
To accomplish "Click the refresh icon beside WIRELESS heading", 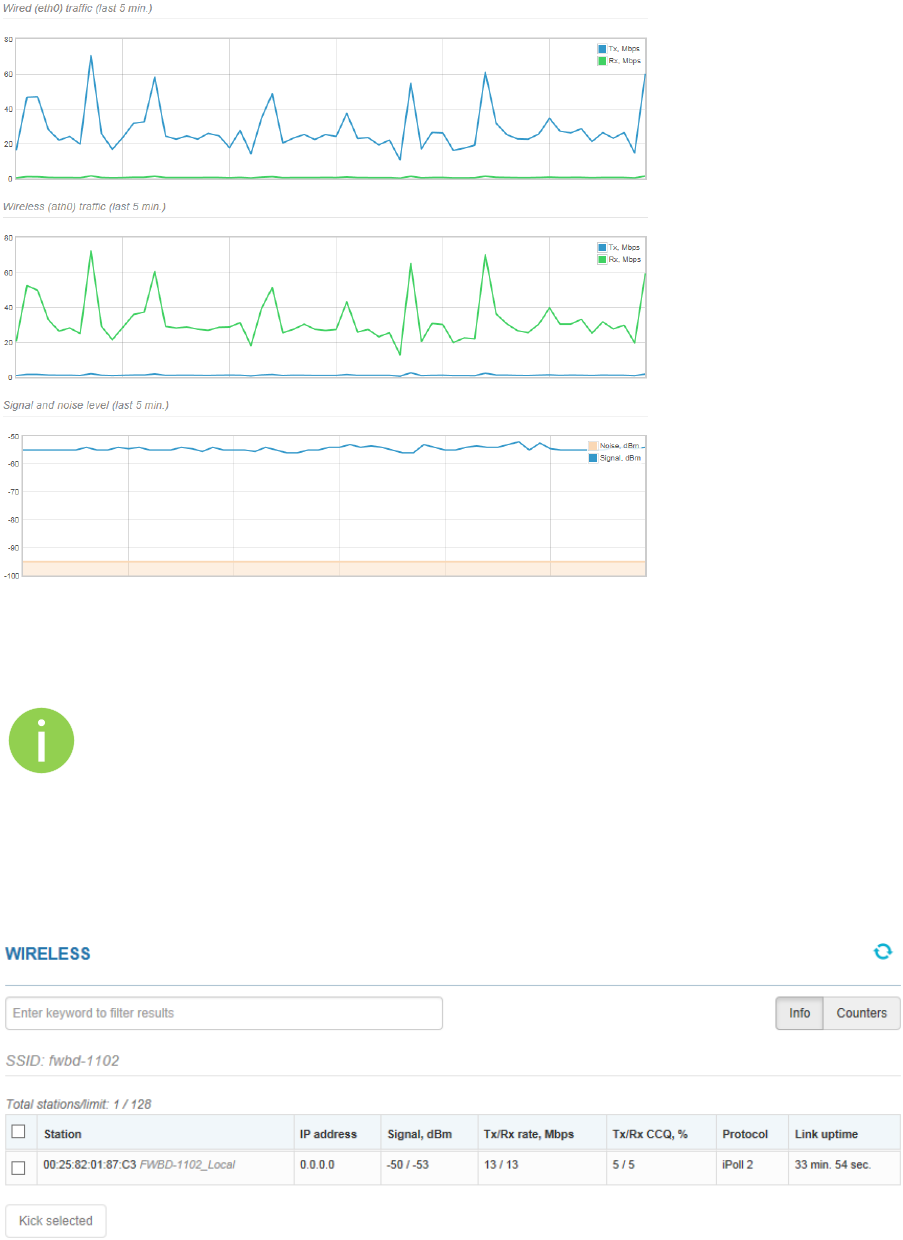I will tap(882, 952).
